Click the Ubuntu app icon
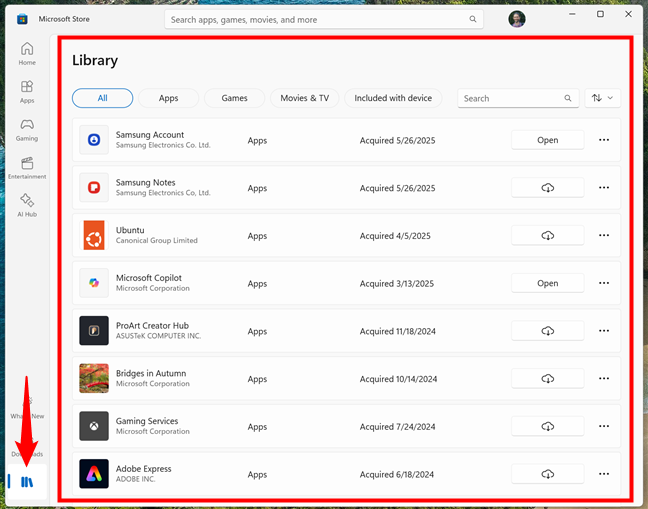This screenshot has width=648, height=509. point(94,235)
